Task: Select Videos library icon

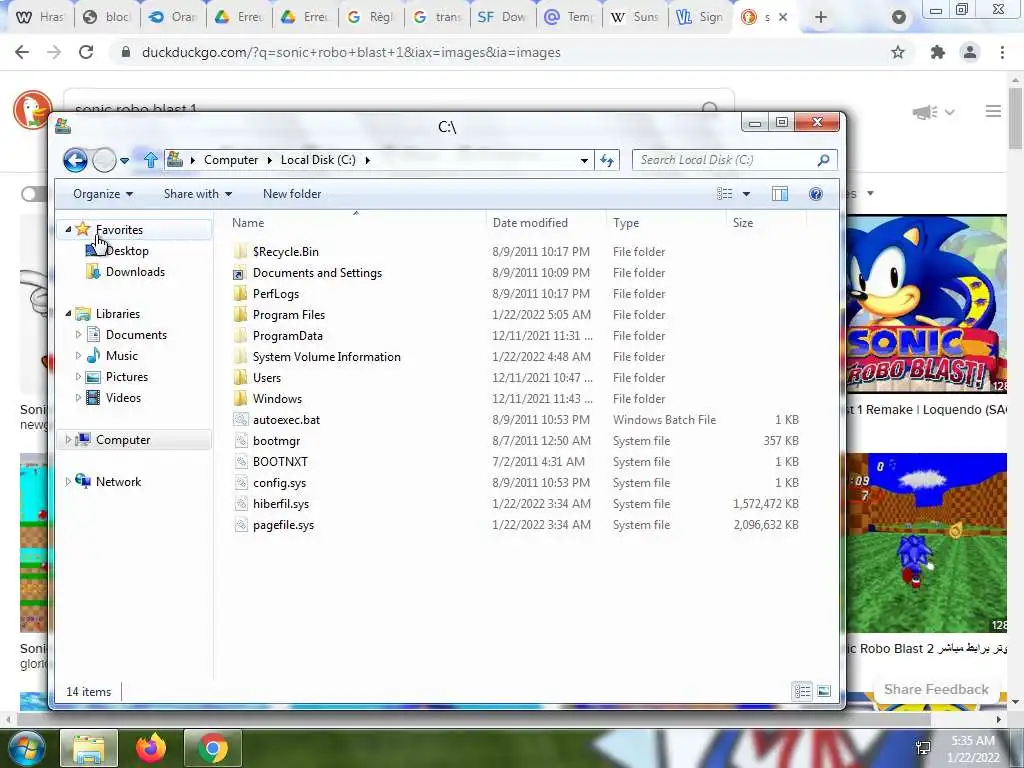Action: click(x=93, y=398)
